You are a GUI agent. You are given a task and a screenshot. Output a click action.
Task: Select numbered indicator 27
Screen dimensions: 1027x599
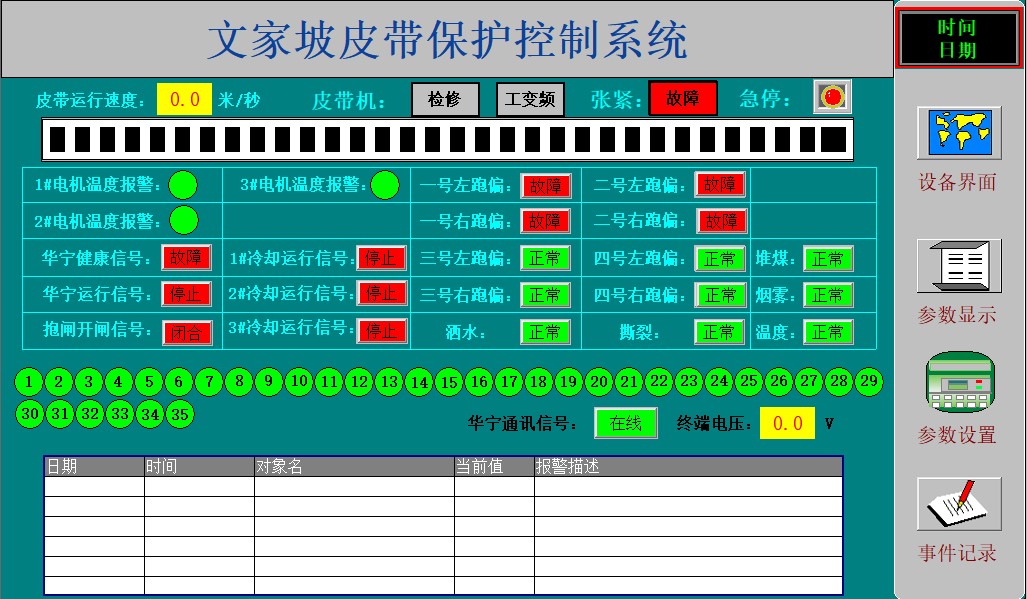[809, 381]
